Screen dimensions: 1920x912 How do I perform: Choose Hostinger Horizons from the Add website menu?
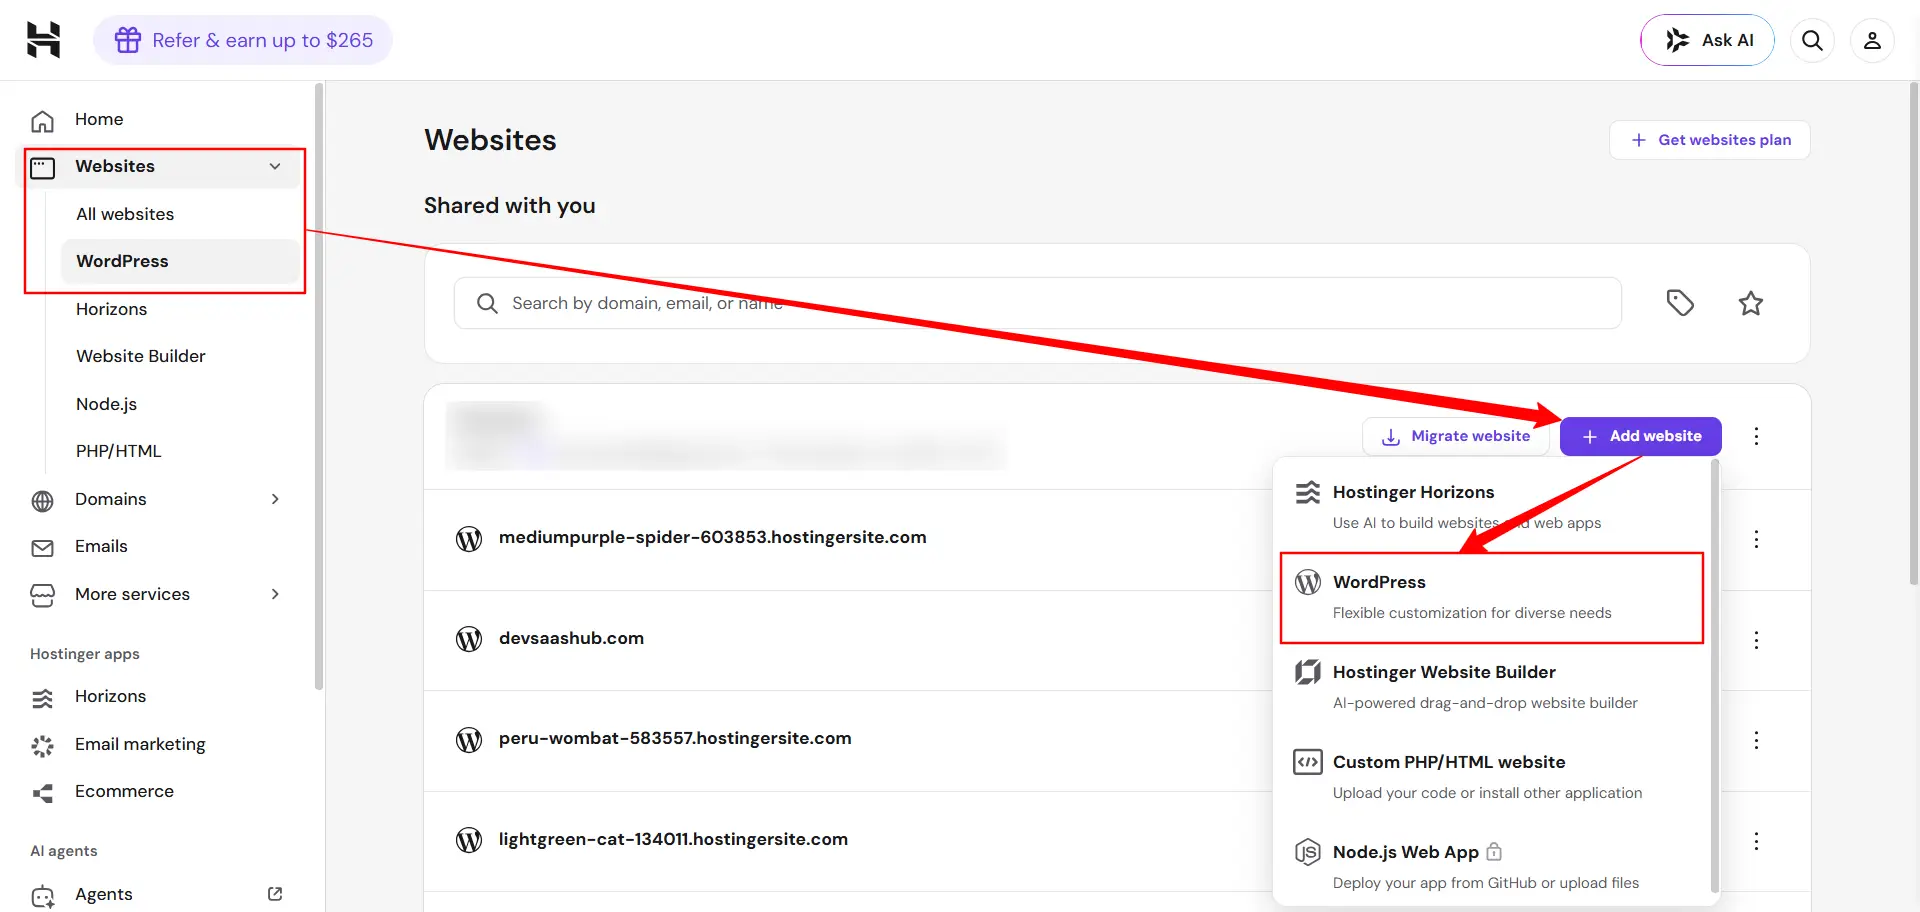pyautogui.click(x=1492, y=507)
